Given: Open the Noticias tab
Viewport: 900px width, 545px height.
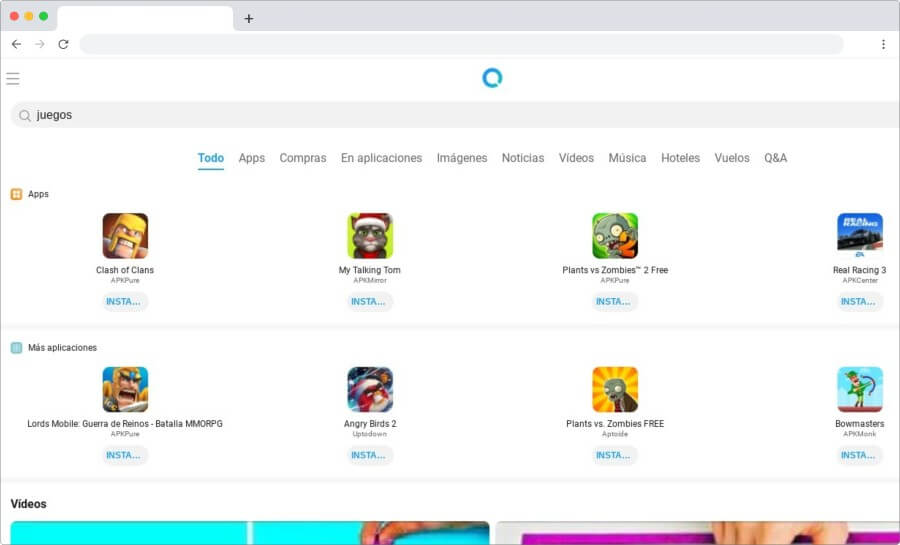Looking at the screenshot, I should coord(523,158).
